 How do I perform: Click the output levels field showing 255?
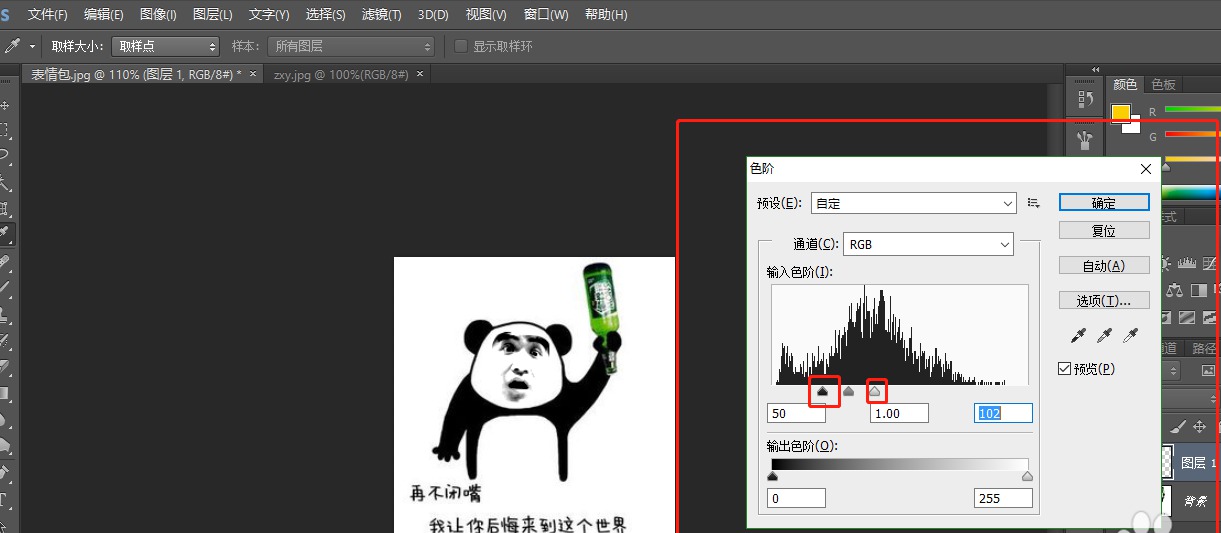click(x=1003, y=498)
